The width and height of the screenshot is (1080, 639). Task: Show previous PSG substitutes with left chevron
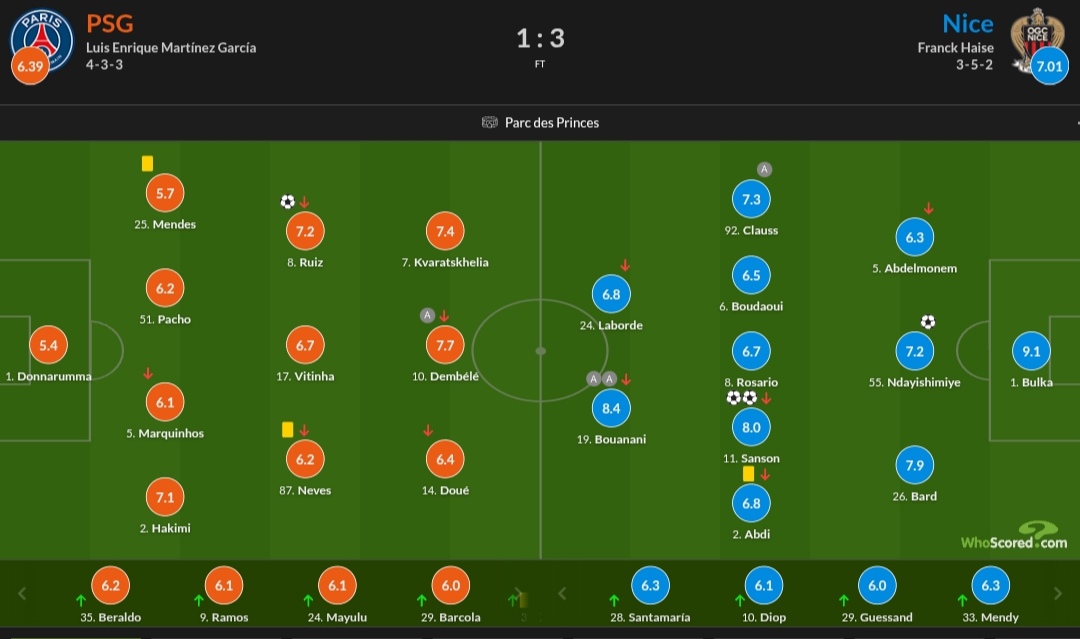[x=22, y=593]
